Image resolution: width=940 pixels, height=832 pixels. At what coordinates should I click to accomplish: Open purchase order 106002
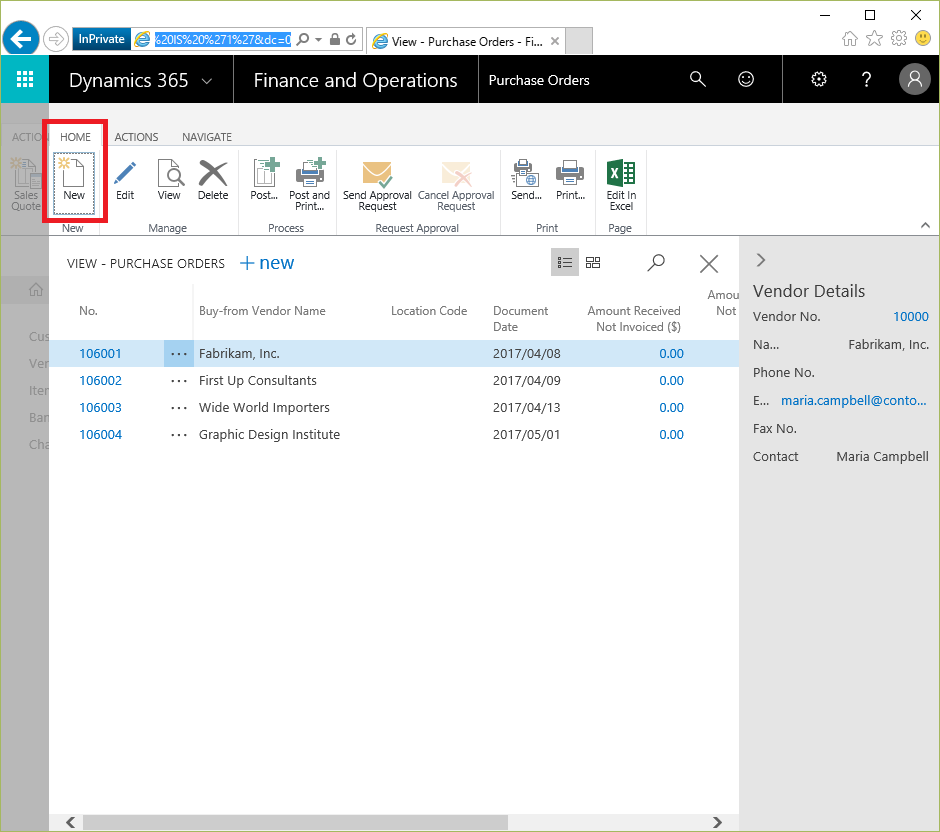pos(100,381)
